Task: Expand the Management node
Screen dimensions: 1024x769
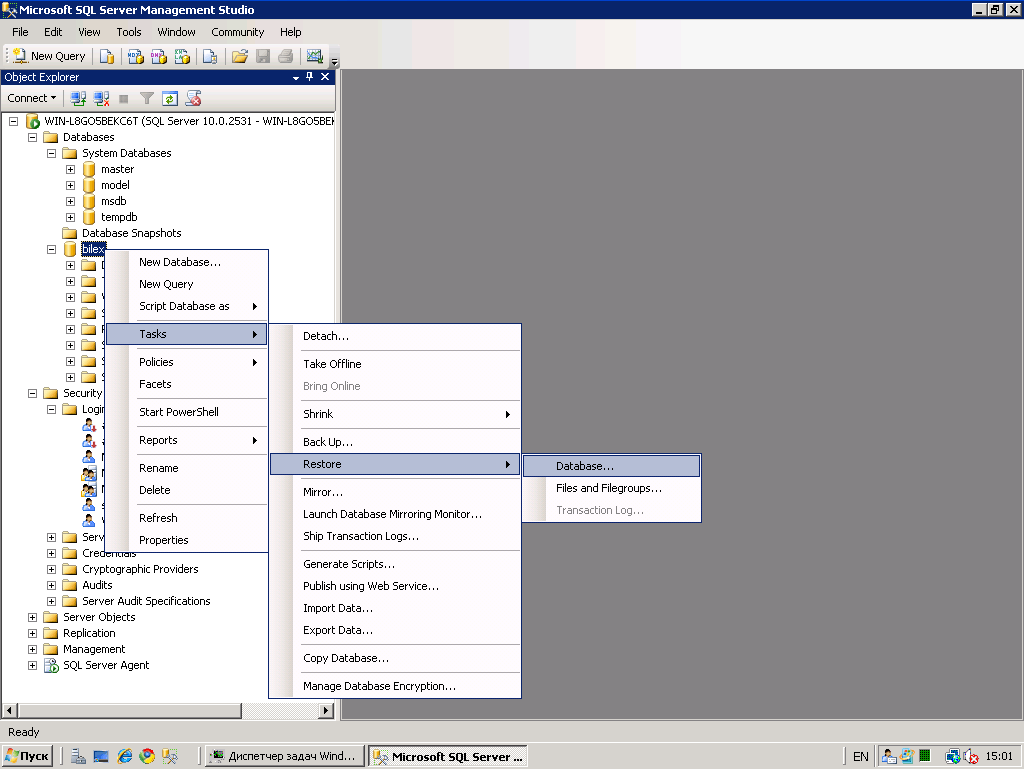Action: 33,650
